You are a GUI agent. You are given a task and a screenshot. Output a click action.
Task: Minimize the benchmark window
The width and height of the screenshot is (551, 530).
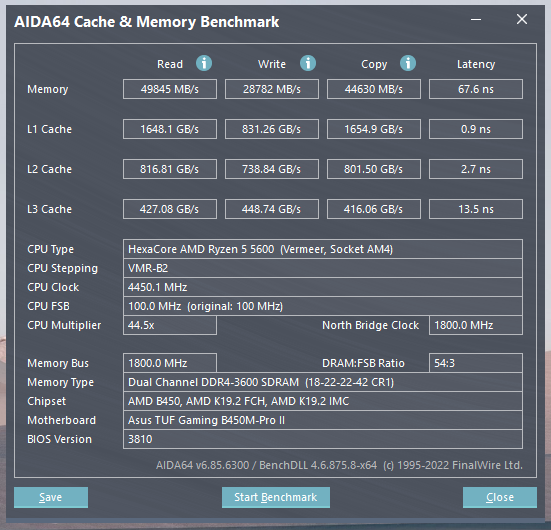tap(476, 19)
